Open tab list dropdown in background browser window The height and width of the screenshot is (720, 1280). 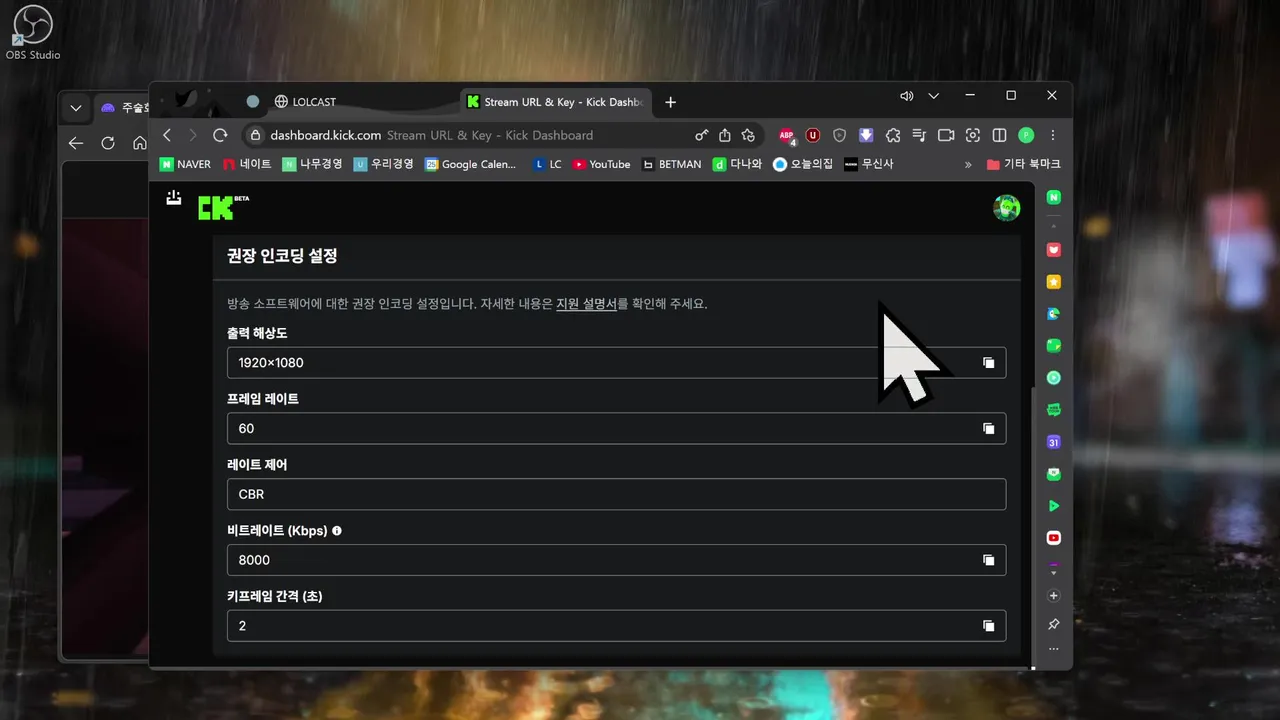pos(76,108)
